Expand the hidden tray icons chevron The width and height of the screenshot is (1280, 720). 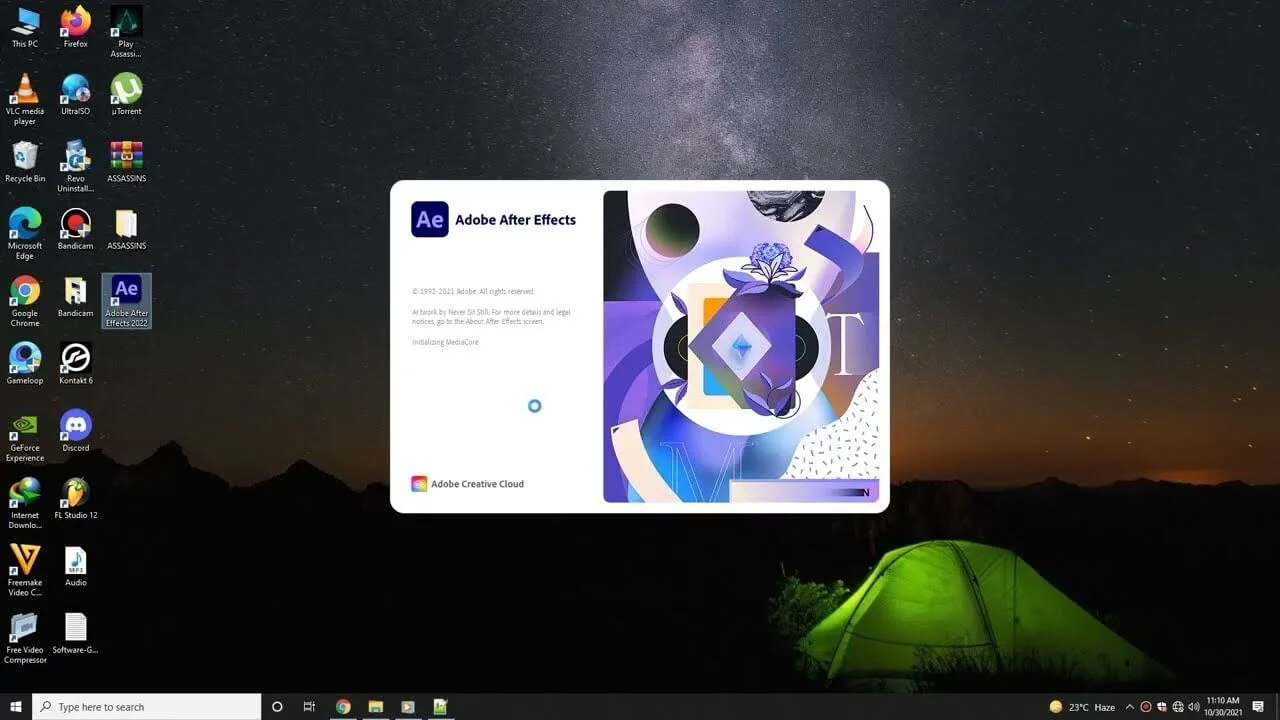(1130, 707)
